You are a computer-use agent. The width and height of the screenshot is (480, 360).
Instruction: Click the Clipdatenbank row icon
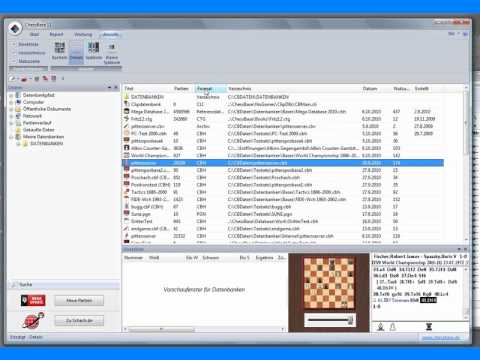pos(127,104)
